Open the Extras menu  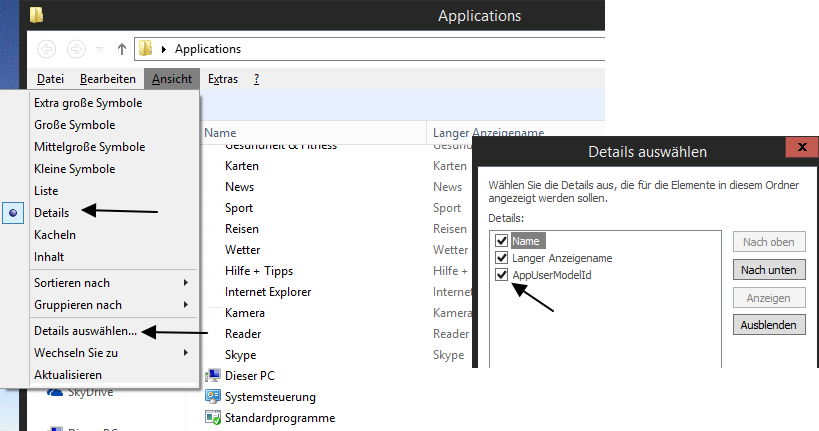pos(223,79)
